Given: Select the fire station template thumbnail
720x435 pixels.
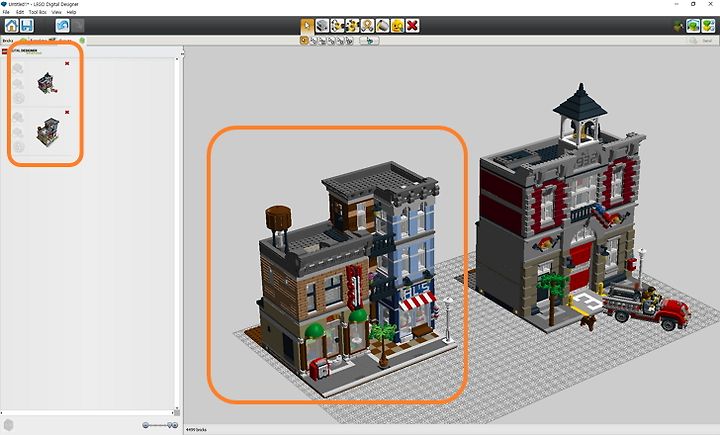Looking at the screenshot, I should 47,83.
